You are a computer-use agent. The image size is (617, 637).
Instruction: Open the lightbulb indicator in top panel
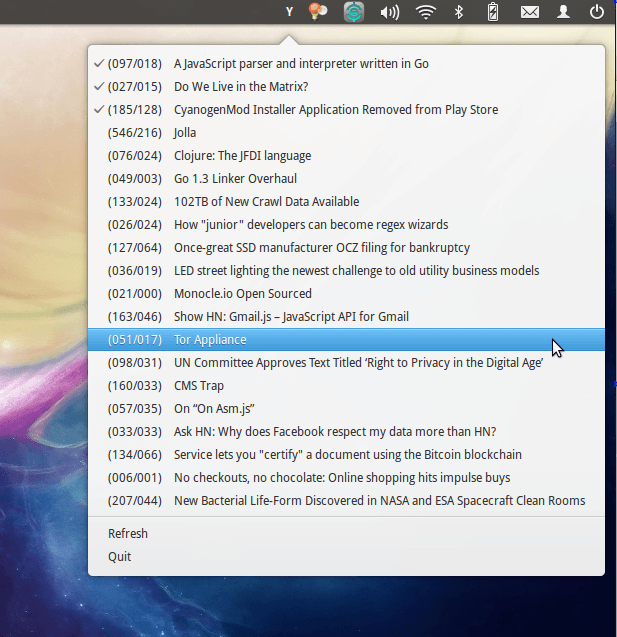click(318, 11)
